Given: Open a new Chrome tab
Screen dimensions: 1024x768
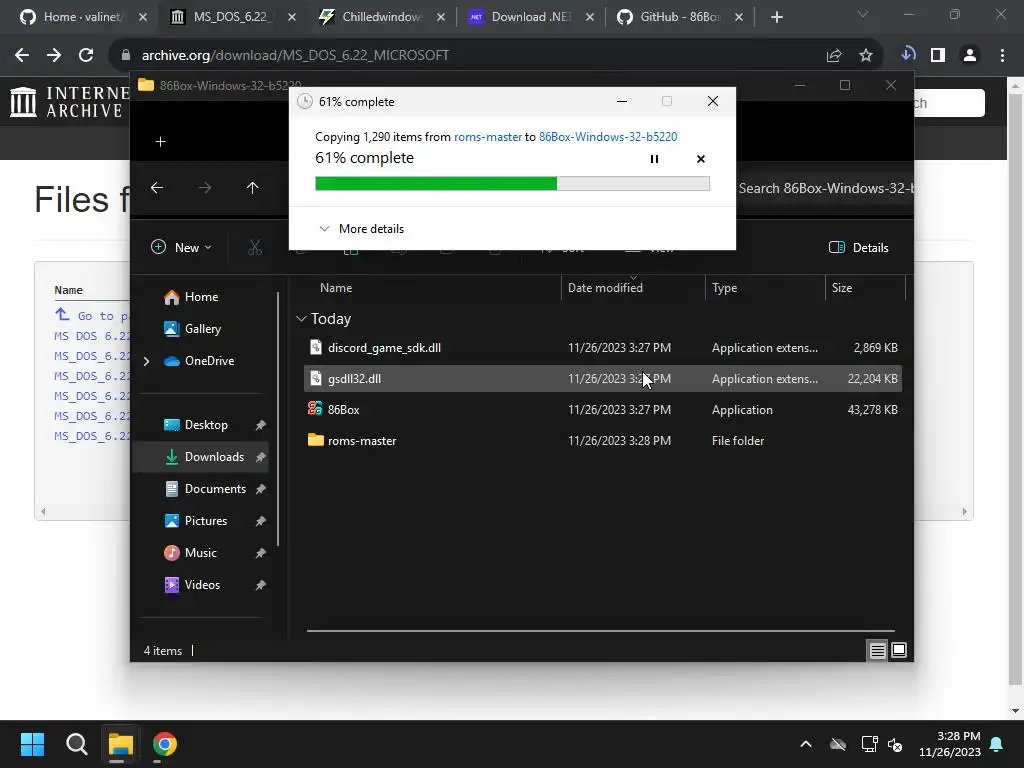Looking at the screenshot, I should point(776,17).
